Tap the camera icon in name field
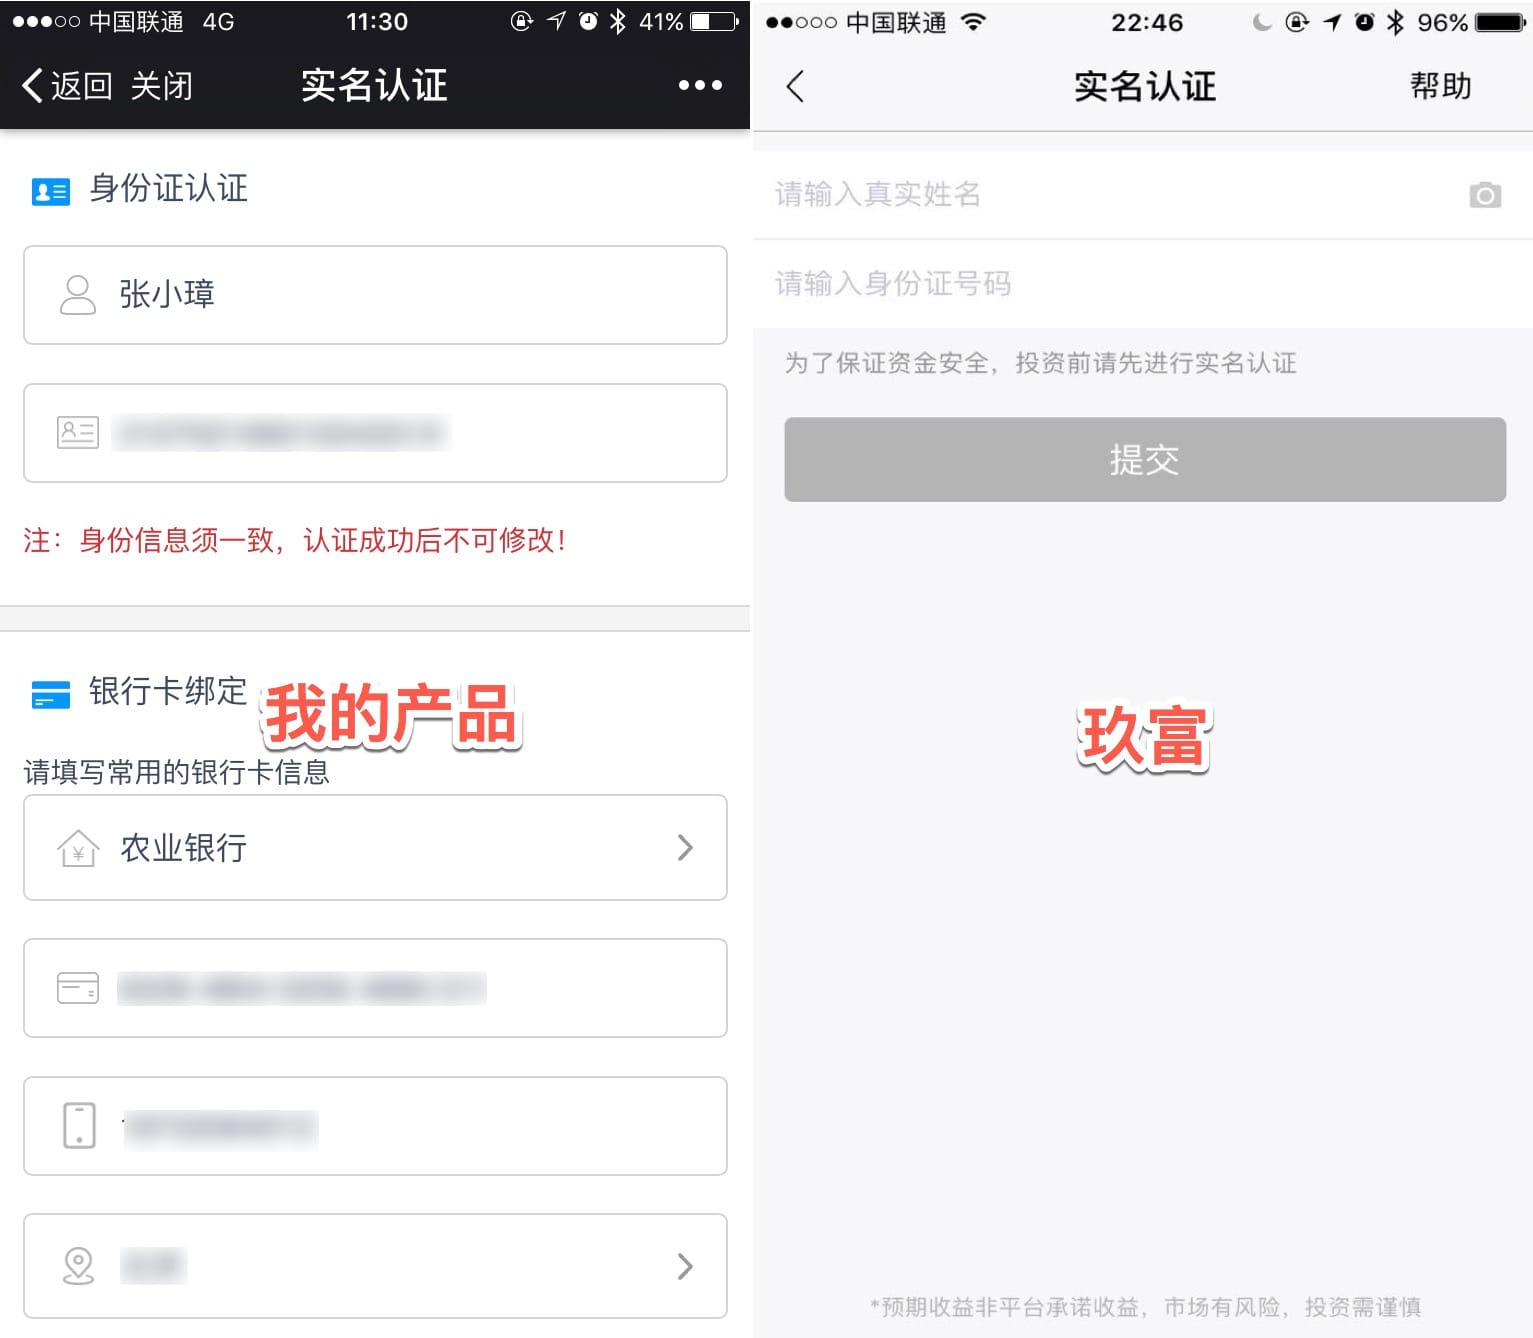This screenshot has height=1338, width=1533. coord(1485,195)
